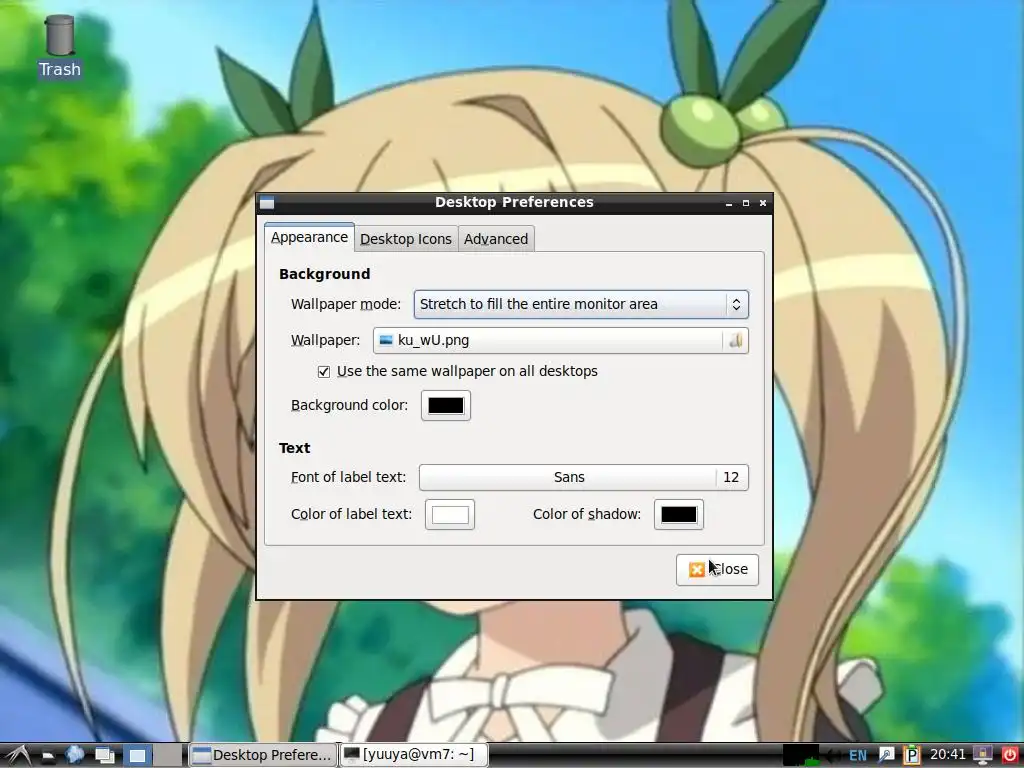Viewport: 1024px width, 768px height.
Task: Click the Font of label text label
Action: click(x=348, y=477)
